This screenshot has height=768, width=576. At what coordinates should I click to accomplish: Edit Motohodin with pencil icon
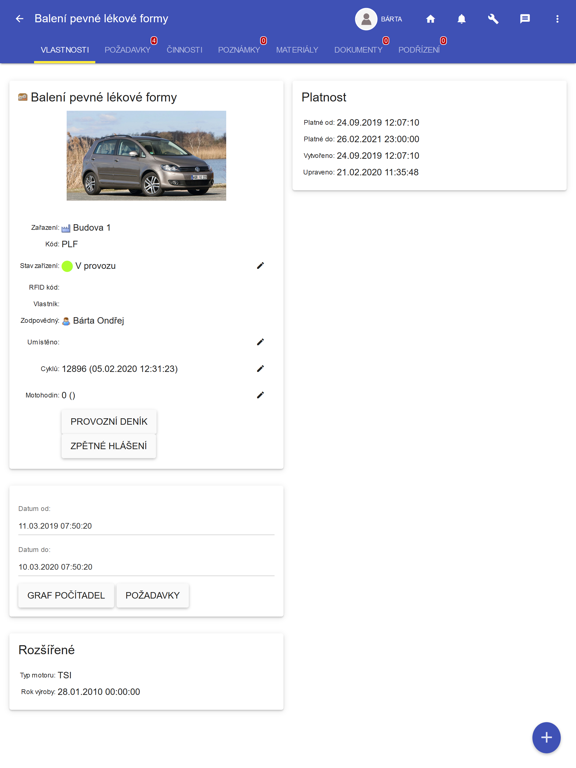pos(260,395)
